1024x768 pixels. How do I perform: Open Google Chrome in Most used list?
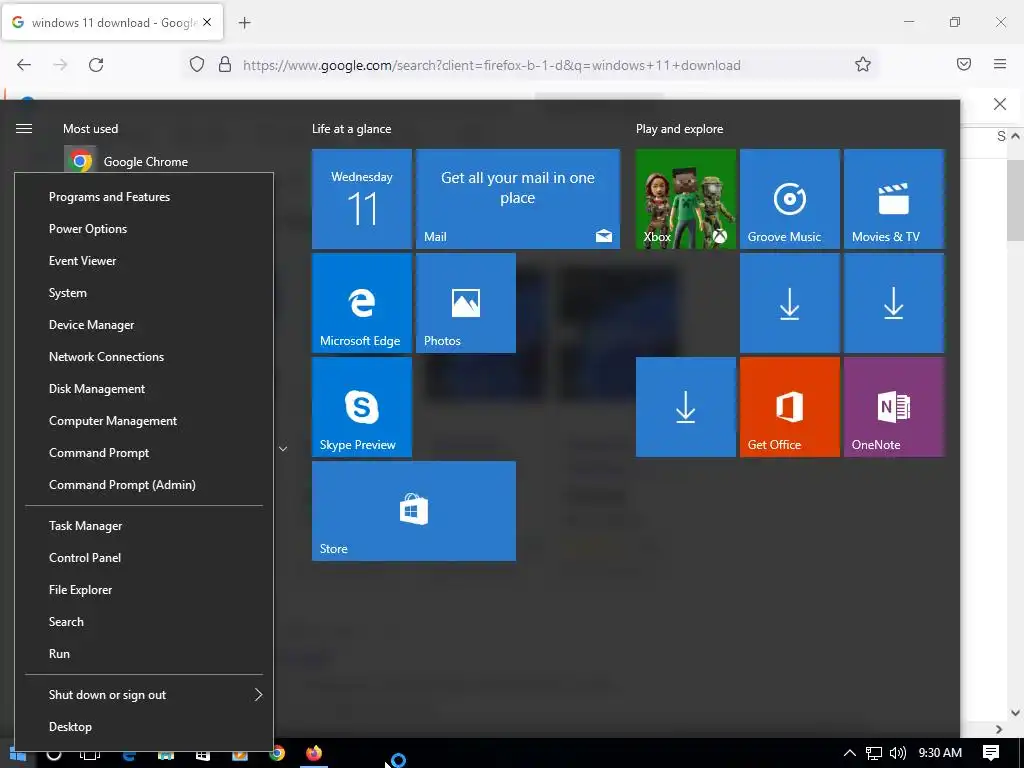point(145,161)
